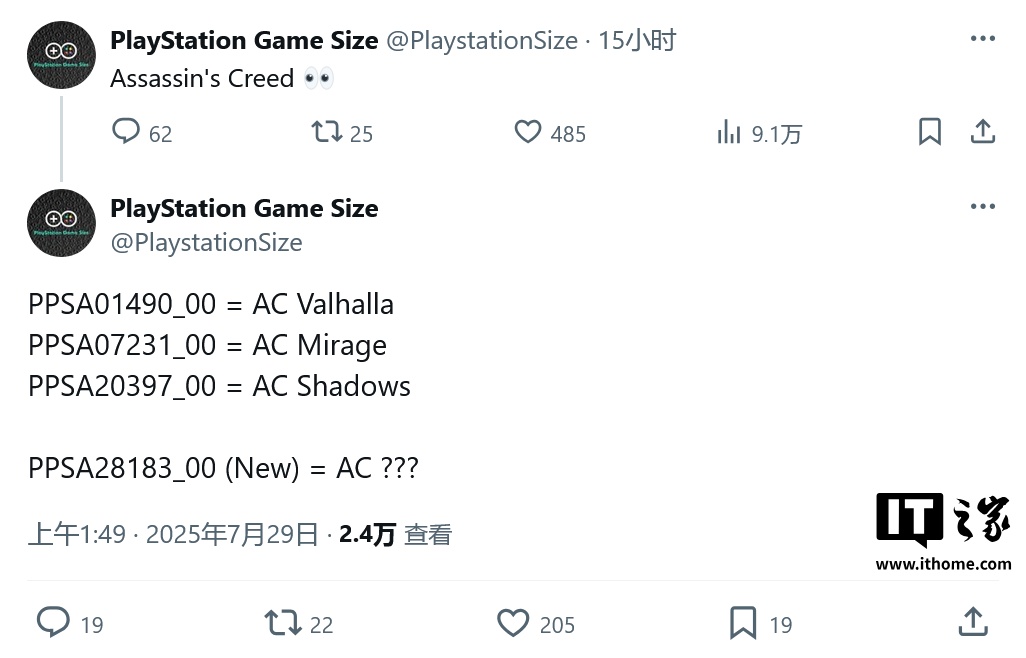The image size is (1026, 658).
Task: Bookmark the PPSA codes tweet
Action: tap(743, 623)
